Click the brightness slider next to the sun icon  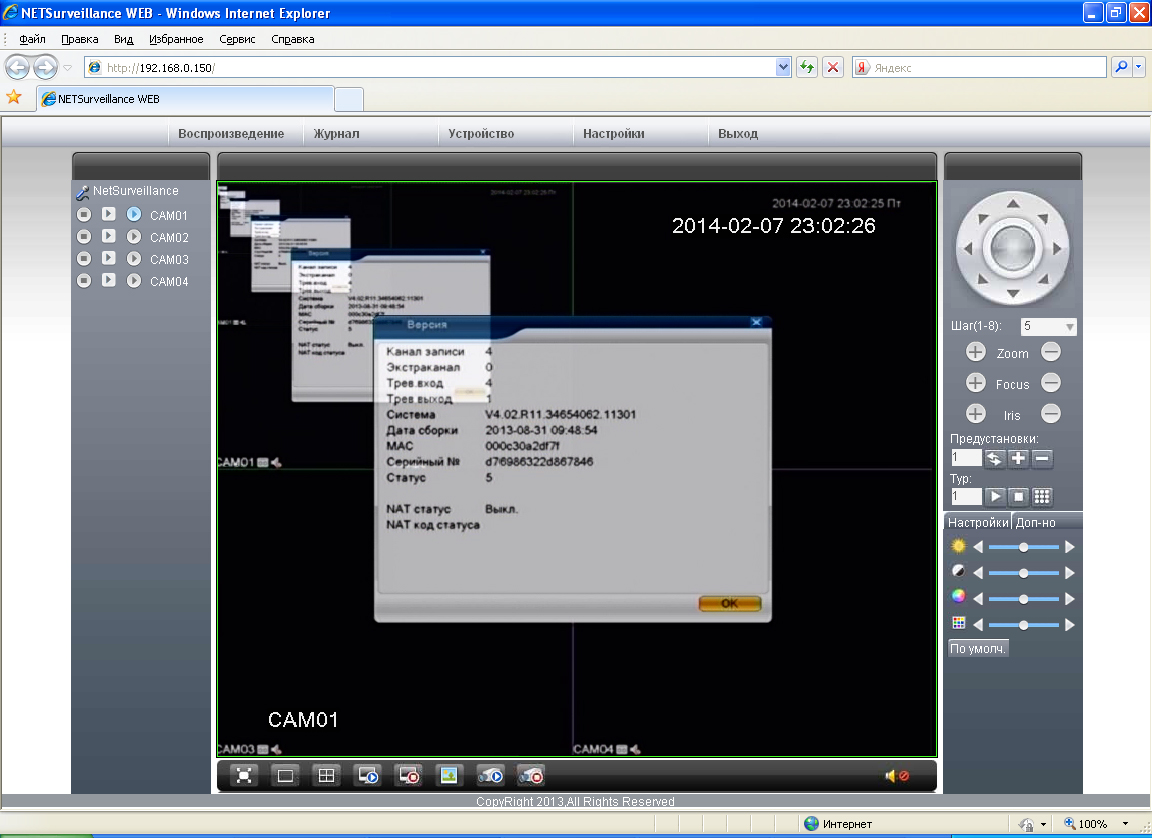coord(1023,547)
